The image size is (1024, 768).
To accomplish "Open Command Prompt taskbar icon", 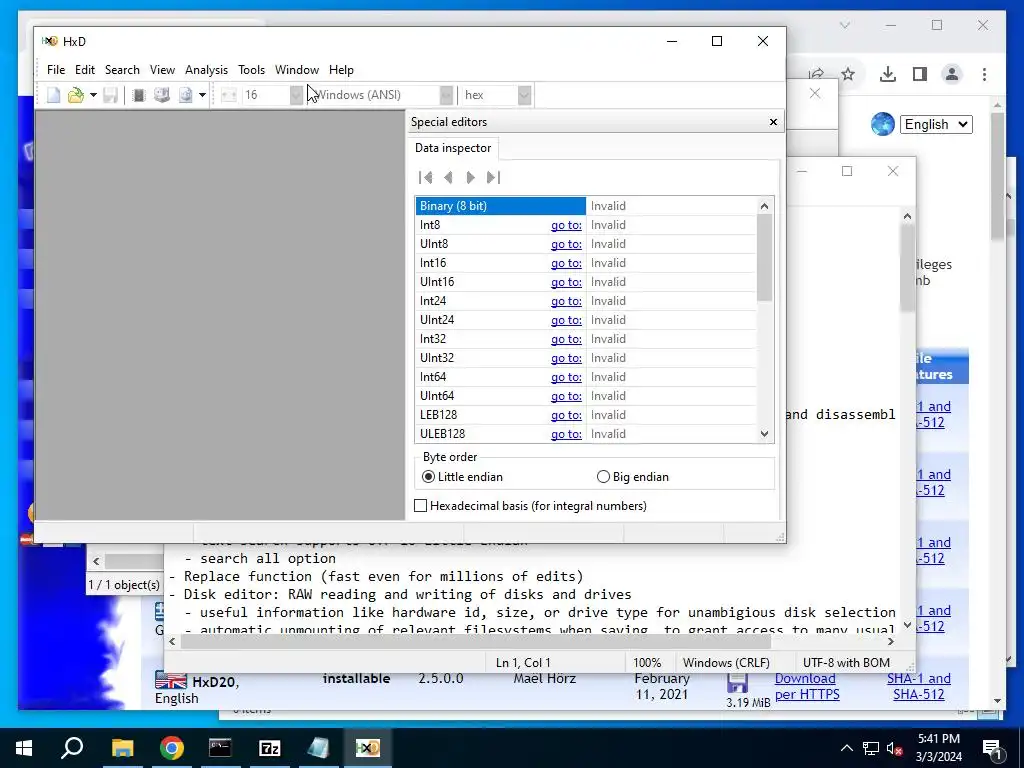I will click(220, 748).
